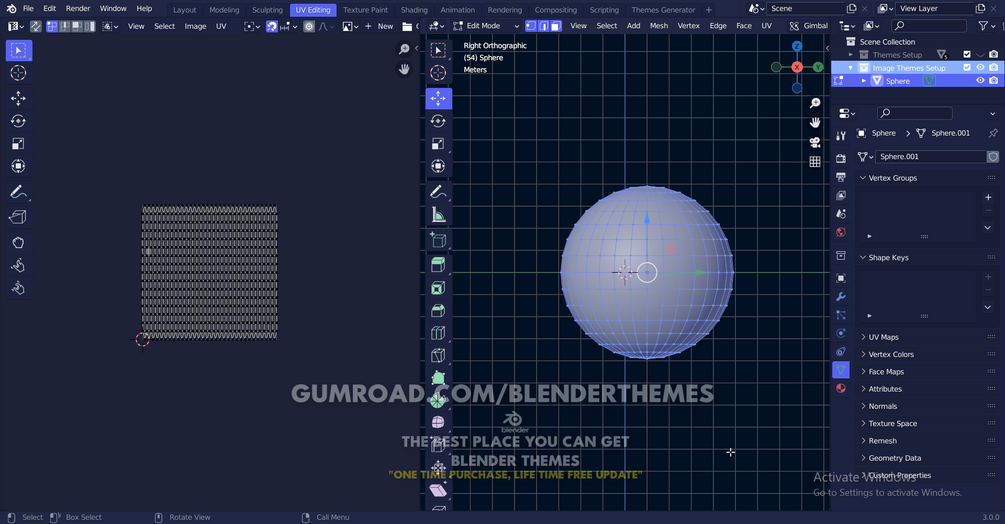Screen dimensions: 1005x524
Task: Hide Image Themes Setup collection with the eye icon
Action: pyautogui.click(x=980, y=67)
